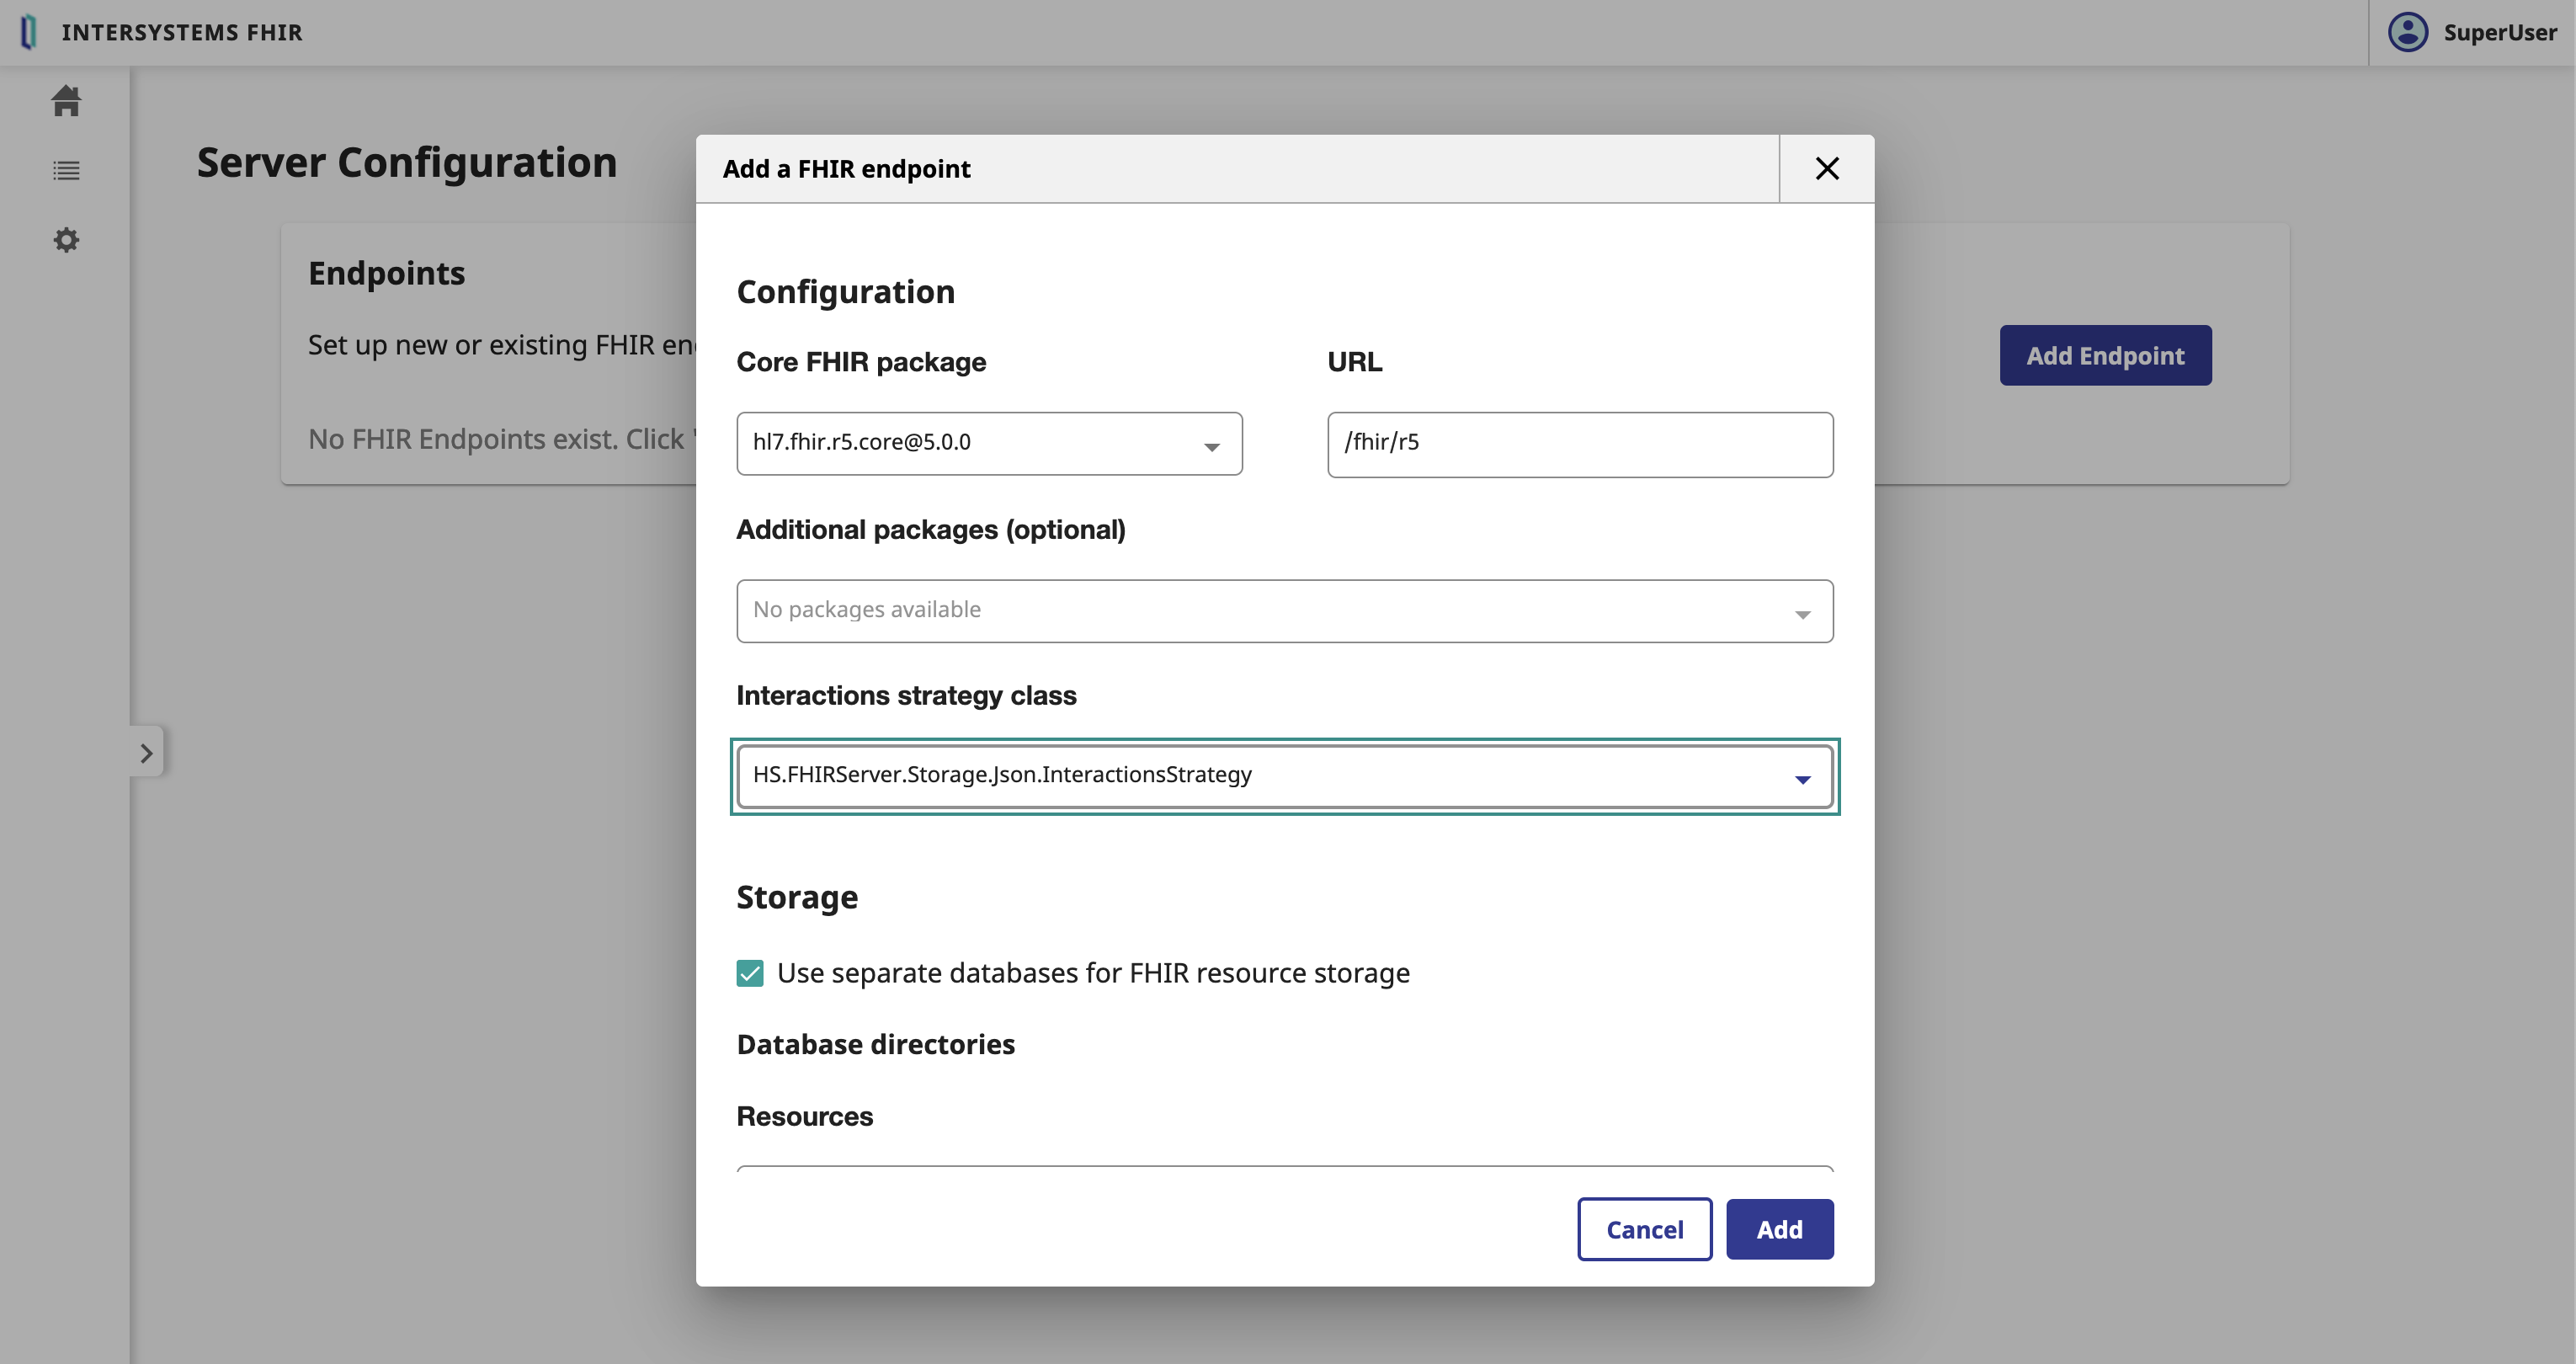Click the Storage section heading
Screen dimensions: 2576x1364
tap(797, 898)
